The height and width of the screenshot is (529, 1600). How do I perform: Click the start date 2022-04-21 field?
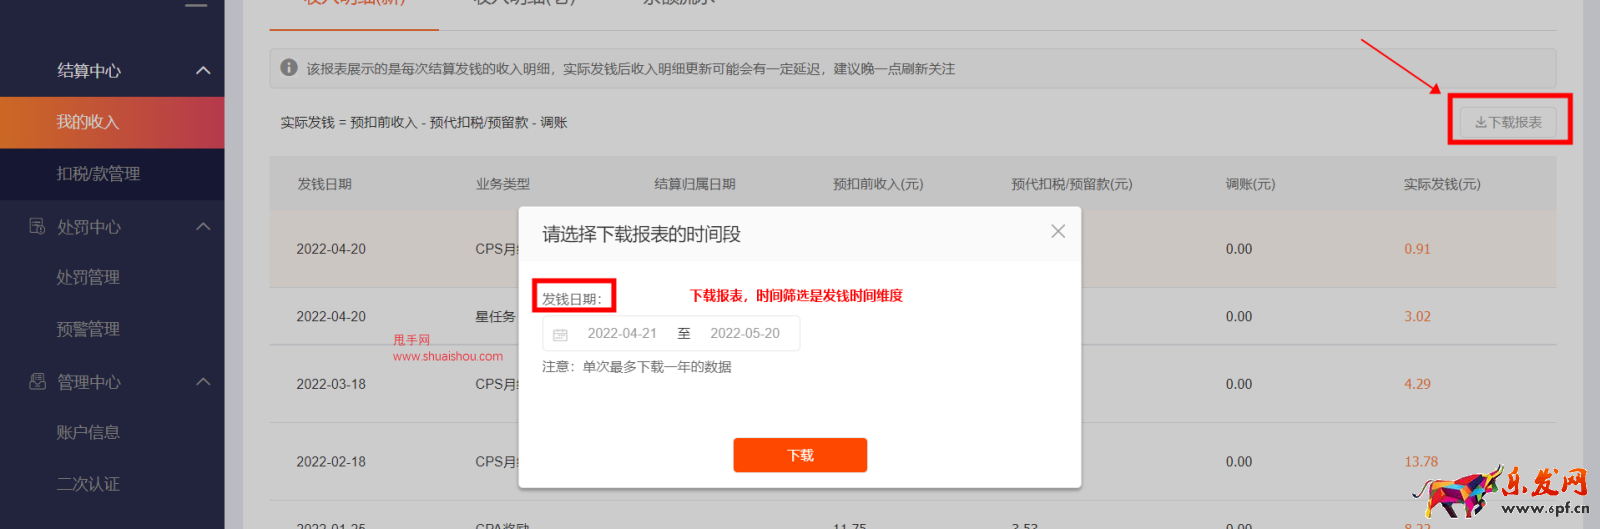(x=622, y=334)
